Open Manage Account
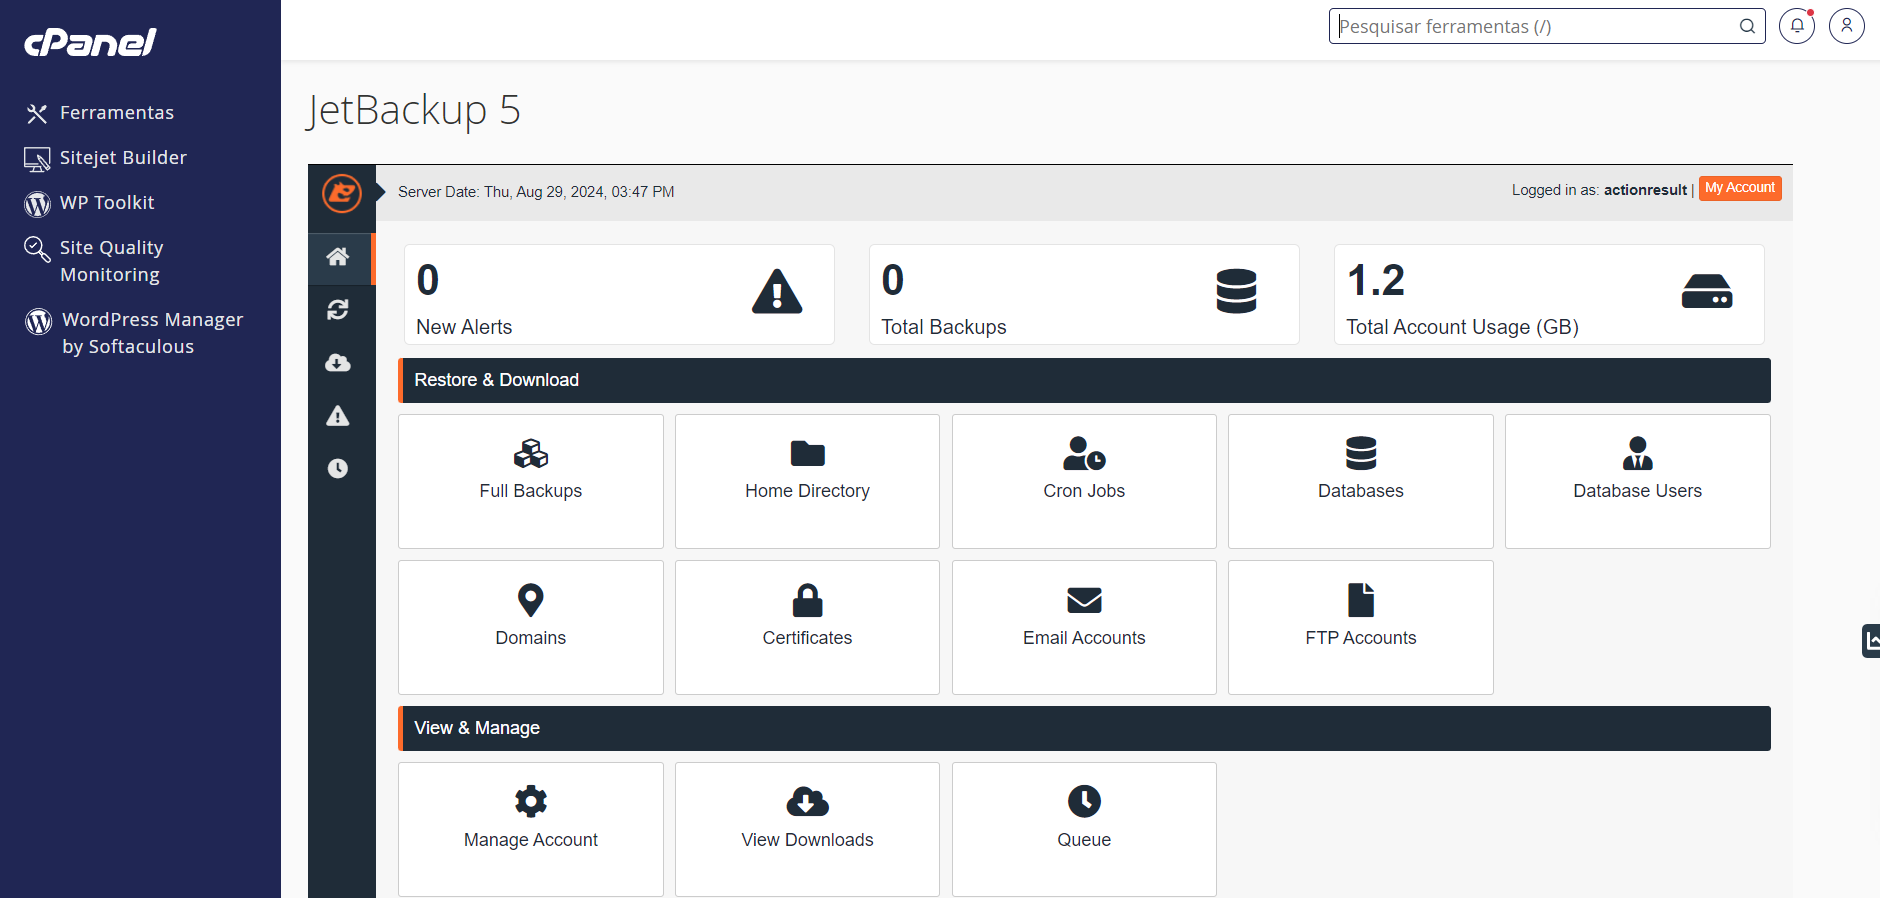This screenshot has height=898, width=1880. click(531, 830)
